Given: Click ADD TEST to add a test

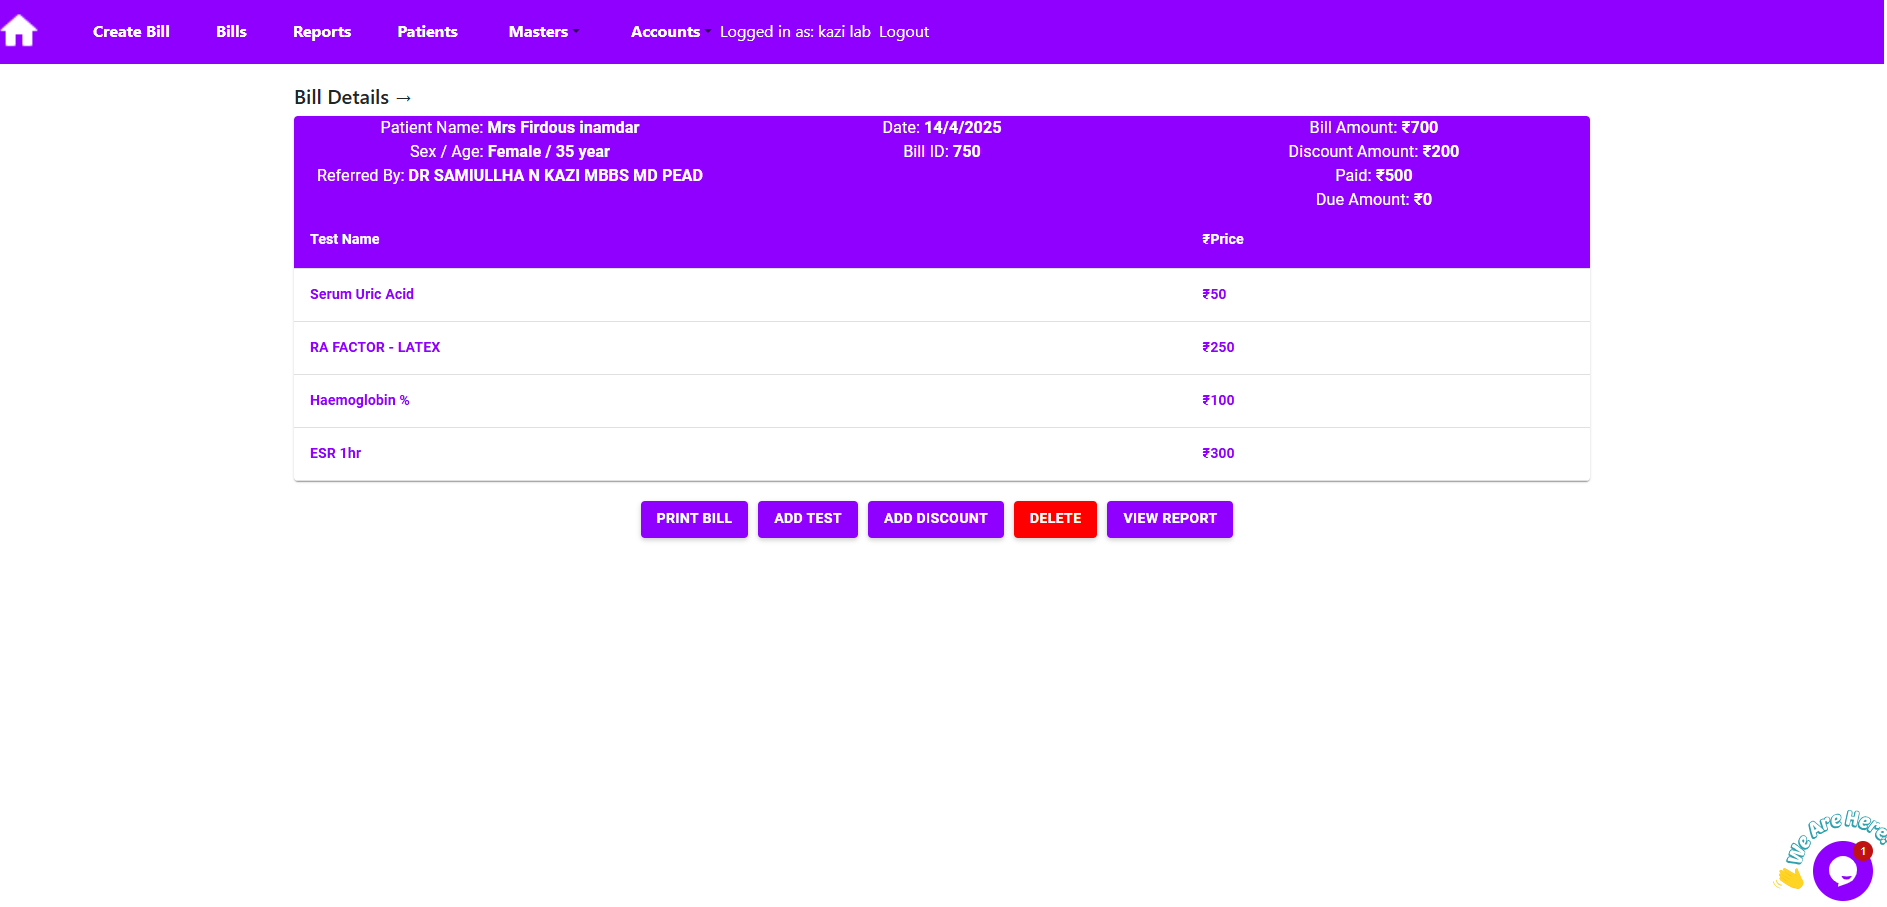Looking at the screenshot, I should (x=807, y=519).
